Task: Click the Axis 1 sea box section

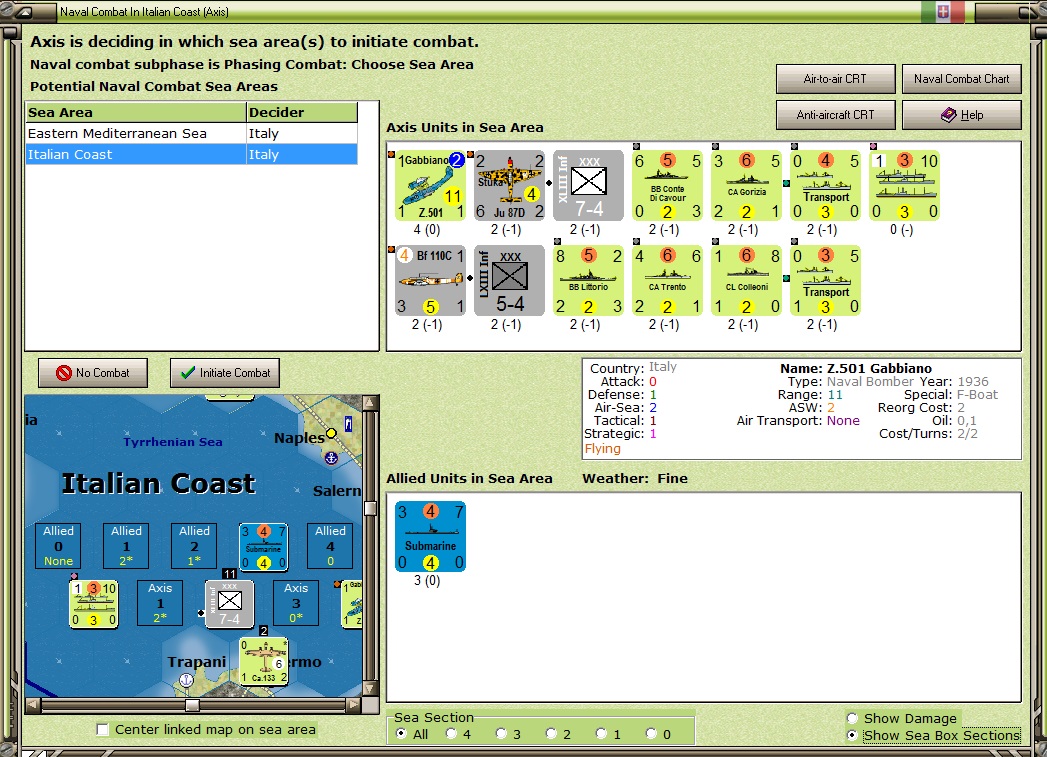Action: [x=160, y=603]
